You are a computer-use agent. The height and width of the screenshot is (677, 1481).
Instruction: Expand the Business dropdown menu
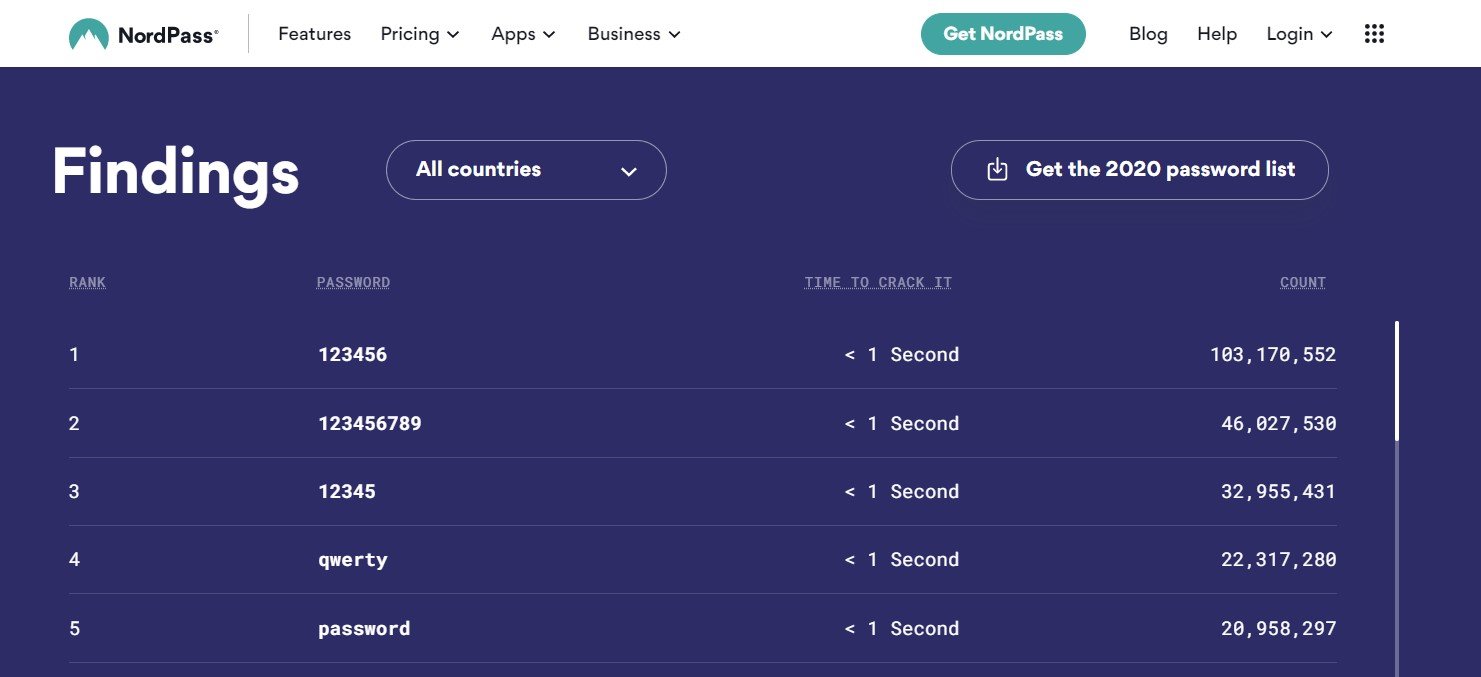point(634,34)
